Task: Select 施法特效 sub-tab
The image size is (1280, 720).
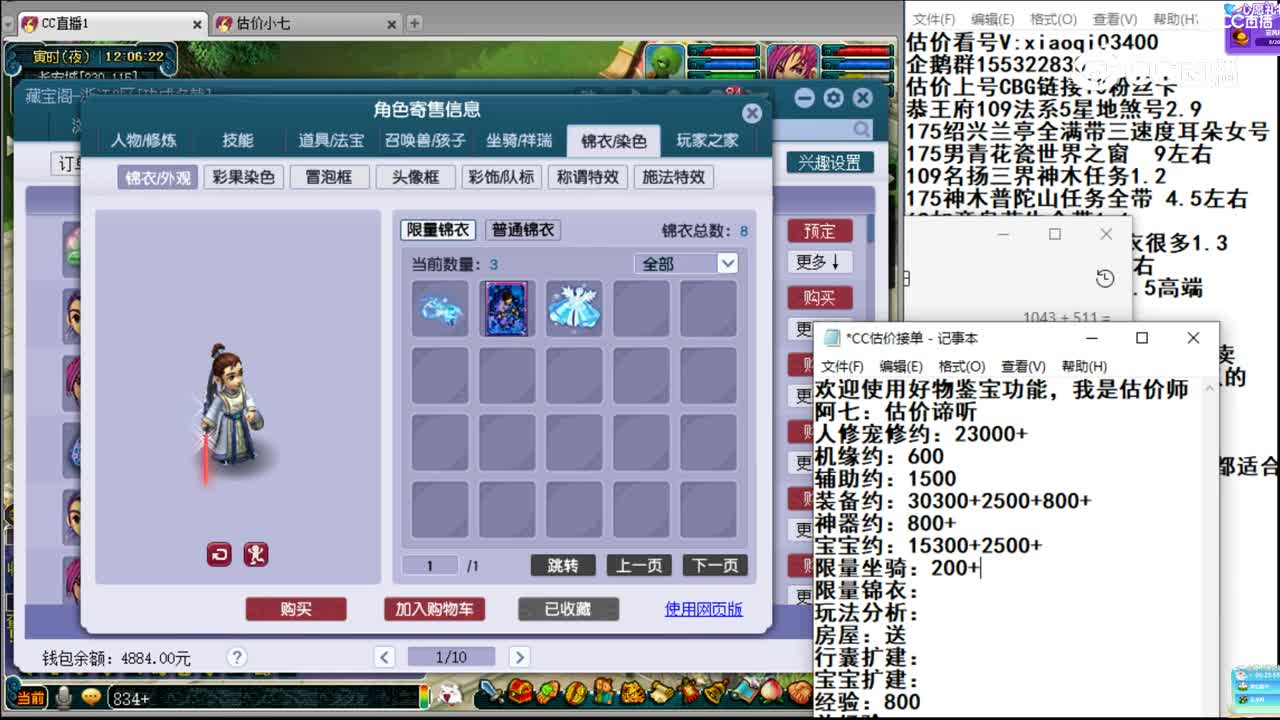Action: click(674, 177)
